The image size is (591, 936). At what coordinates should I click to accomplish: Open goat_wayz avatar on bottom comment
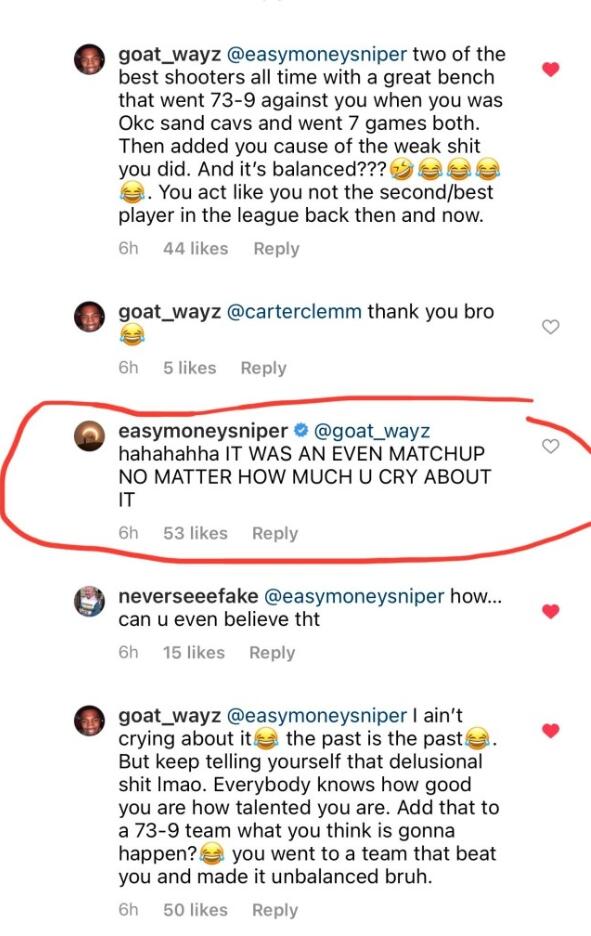coord(90,720)
